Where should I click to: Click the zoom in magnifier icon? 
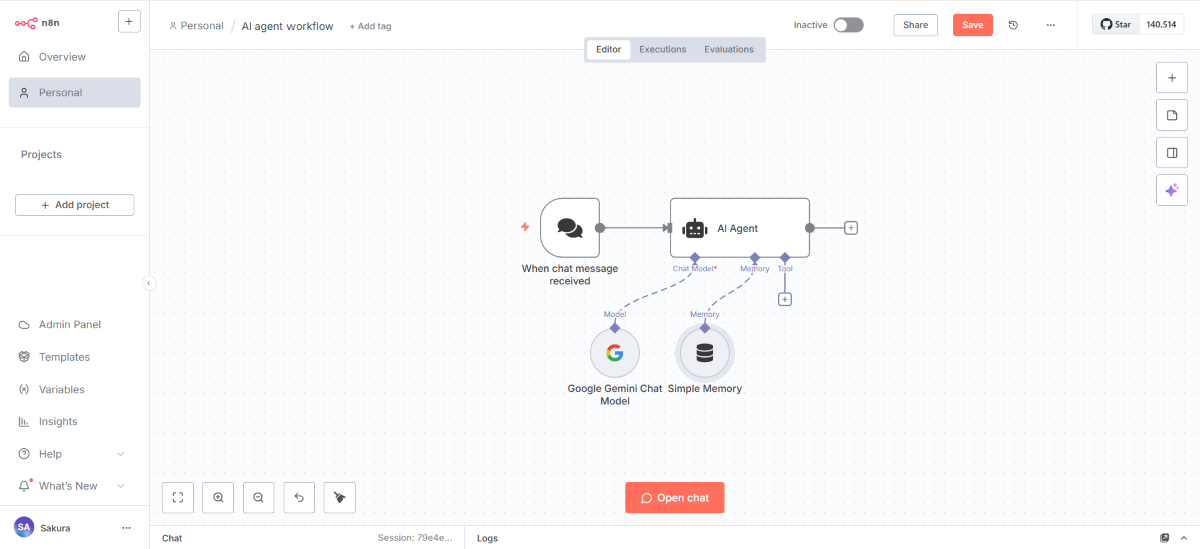218,497
